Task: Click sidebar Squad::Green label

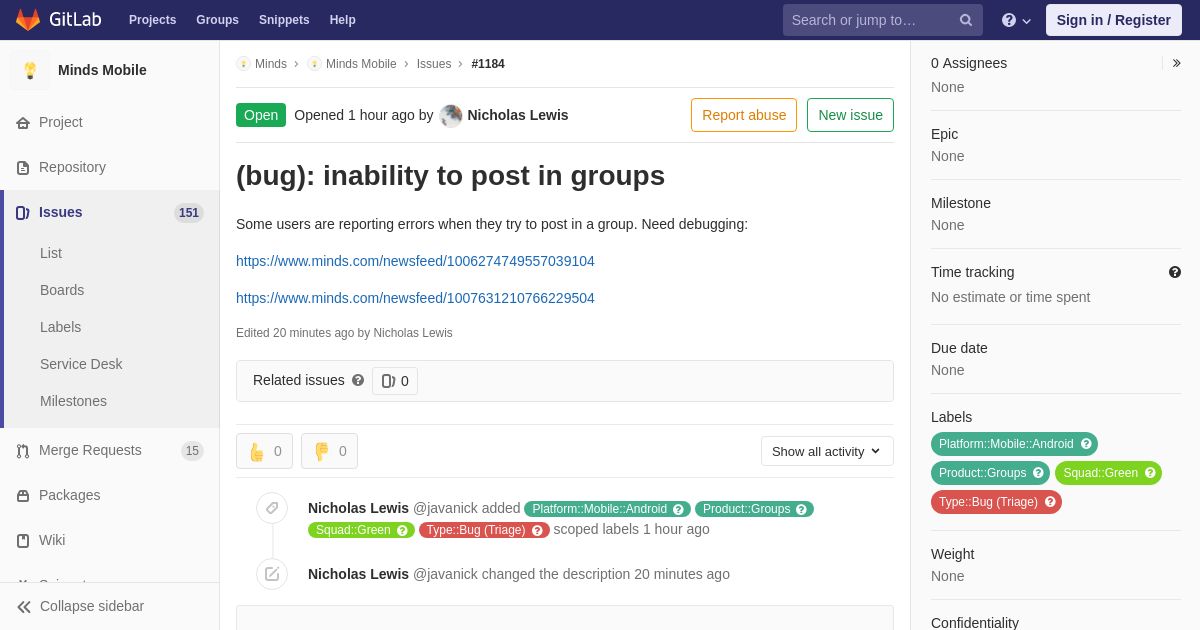Action: point(1100,473)
